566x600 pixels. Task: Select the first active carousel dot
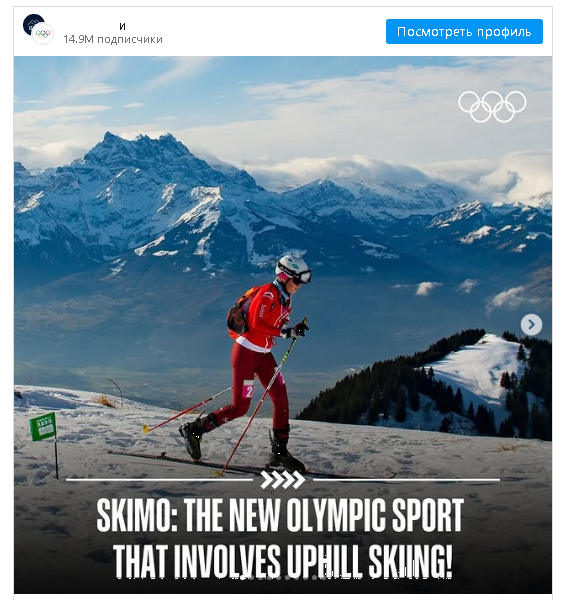point(242,577)
